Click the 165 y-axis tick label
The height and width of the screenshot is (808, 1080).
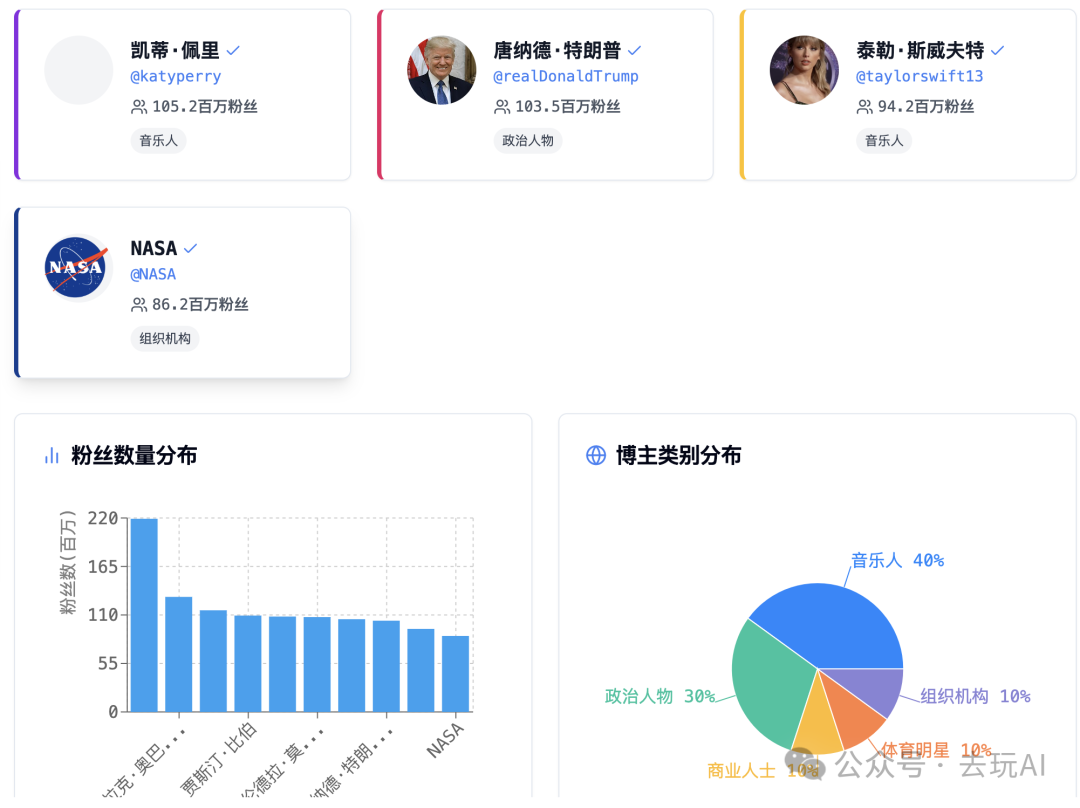pyautogui.click(x=103, y=566)
